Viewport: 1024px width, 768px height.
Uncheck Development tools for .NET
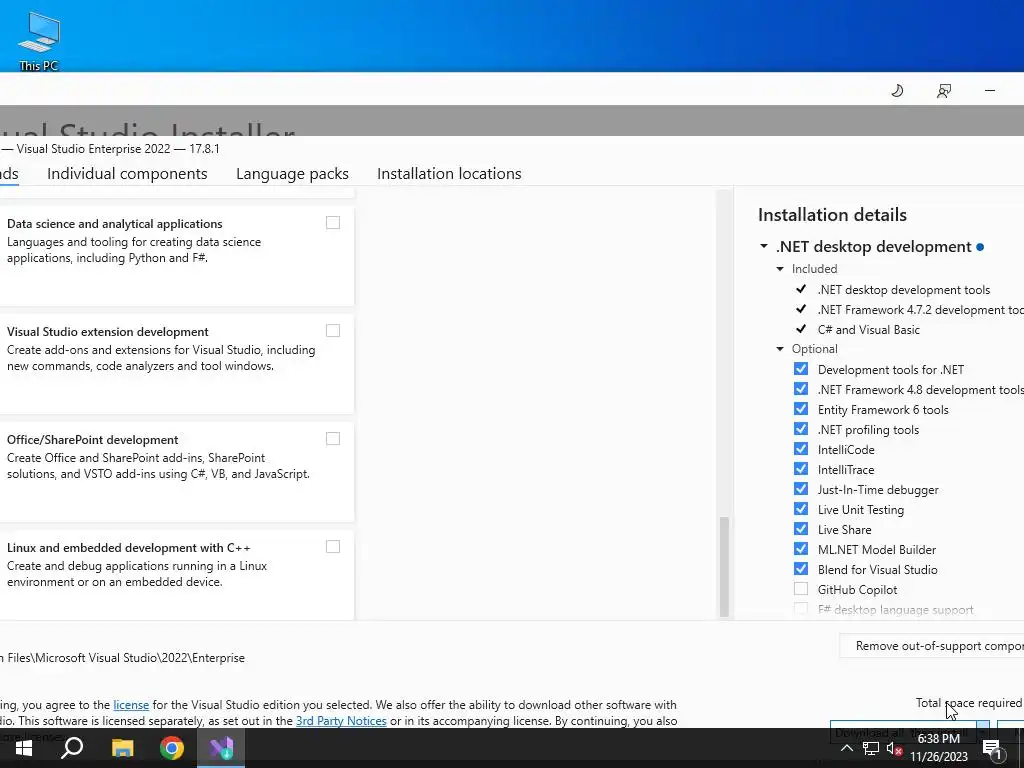click(x=801, y=369)
